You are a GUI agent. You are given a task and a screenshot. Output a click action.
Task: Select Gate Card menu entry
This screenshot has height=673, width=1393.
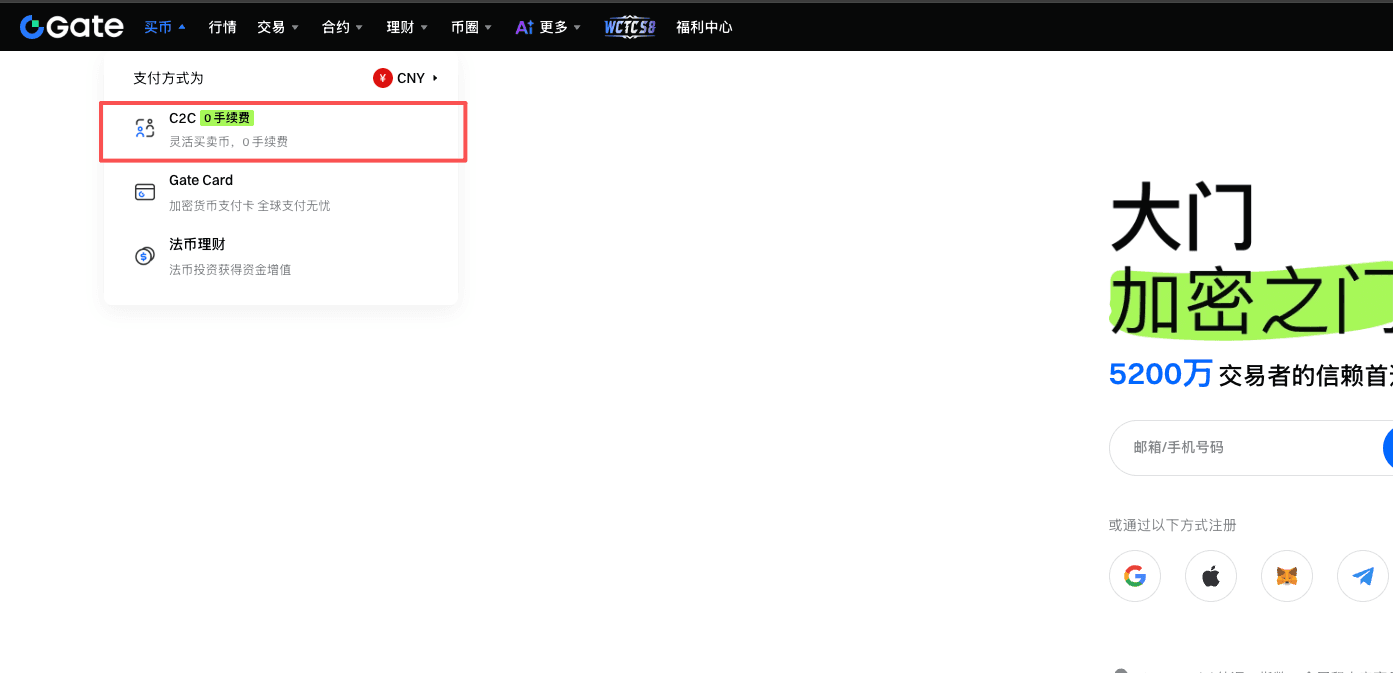tap(281, 192)
